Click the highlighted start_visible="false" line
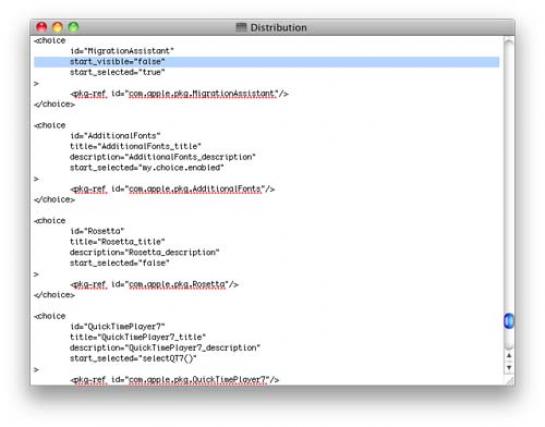The image size is (545, 427). [x=267, y=62]
